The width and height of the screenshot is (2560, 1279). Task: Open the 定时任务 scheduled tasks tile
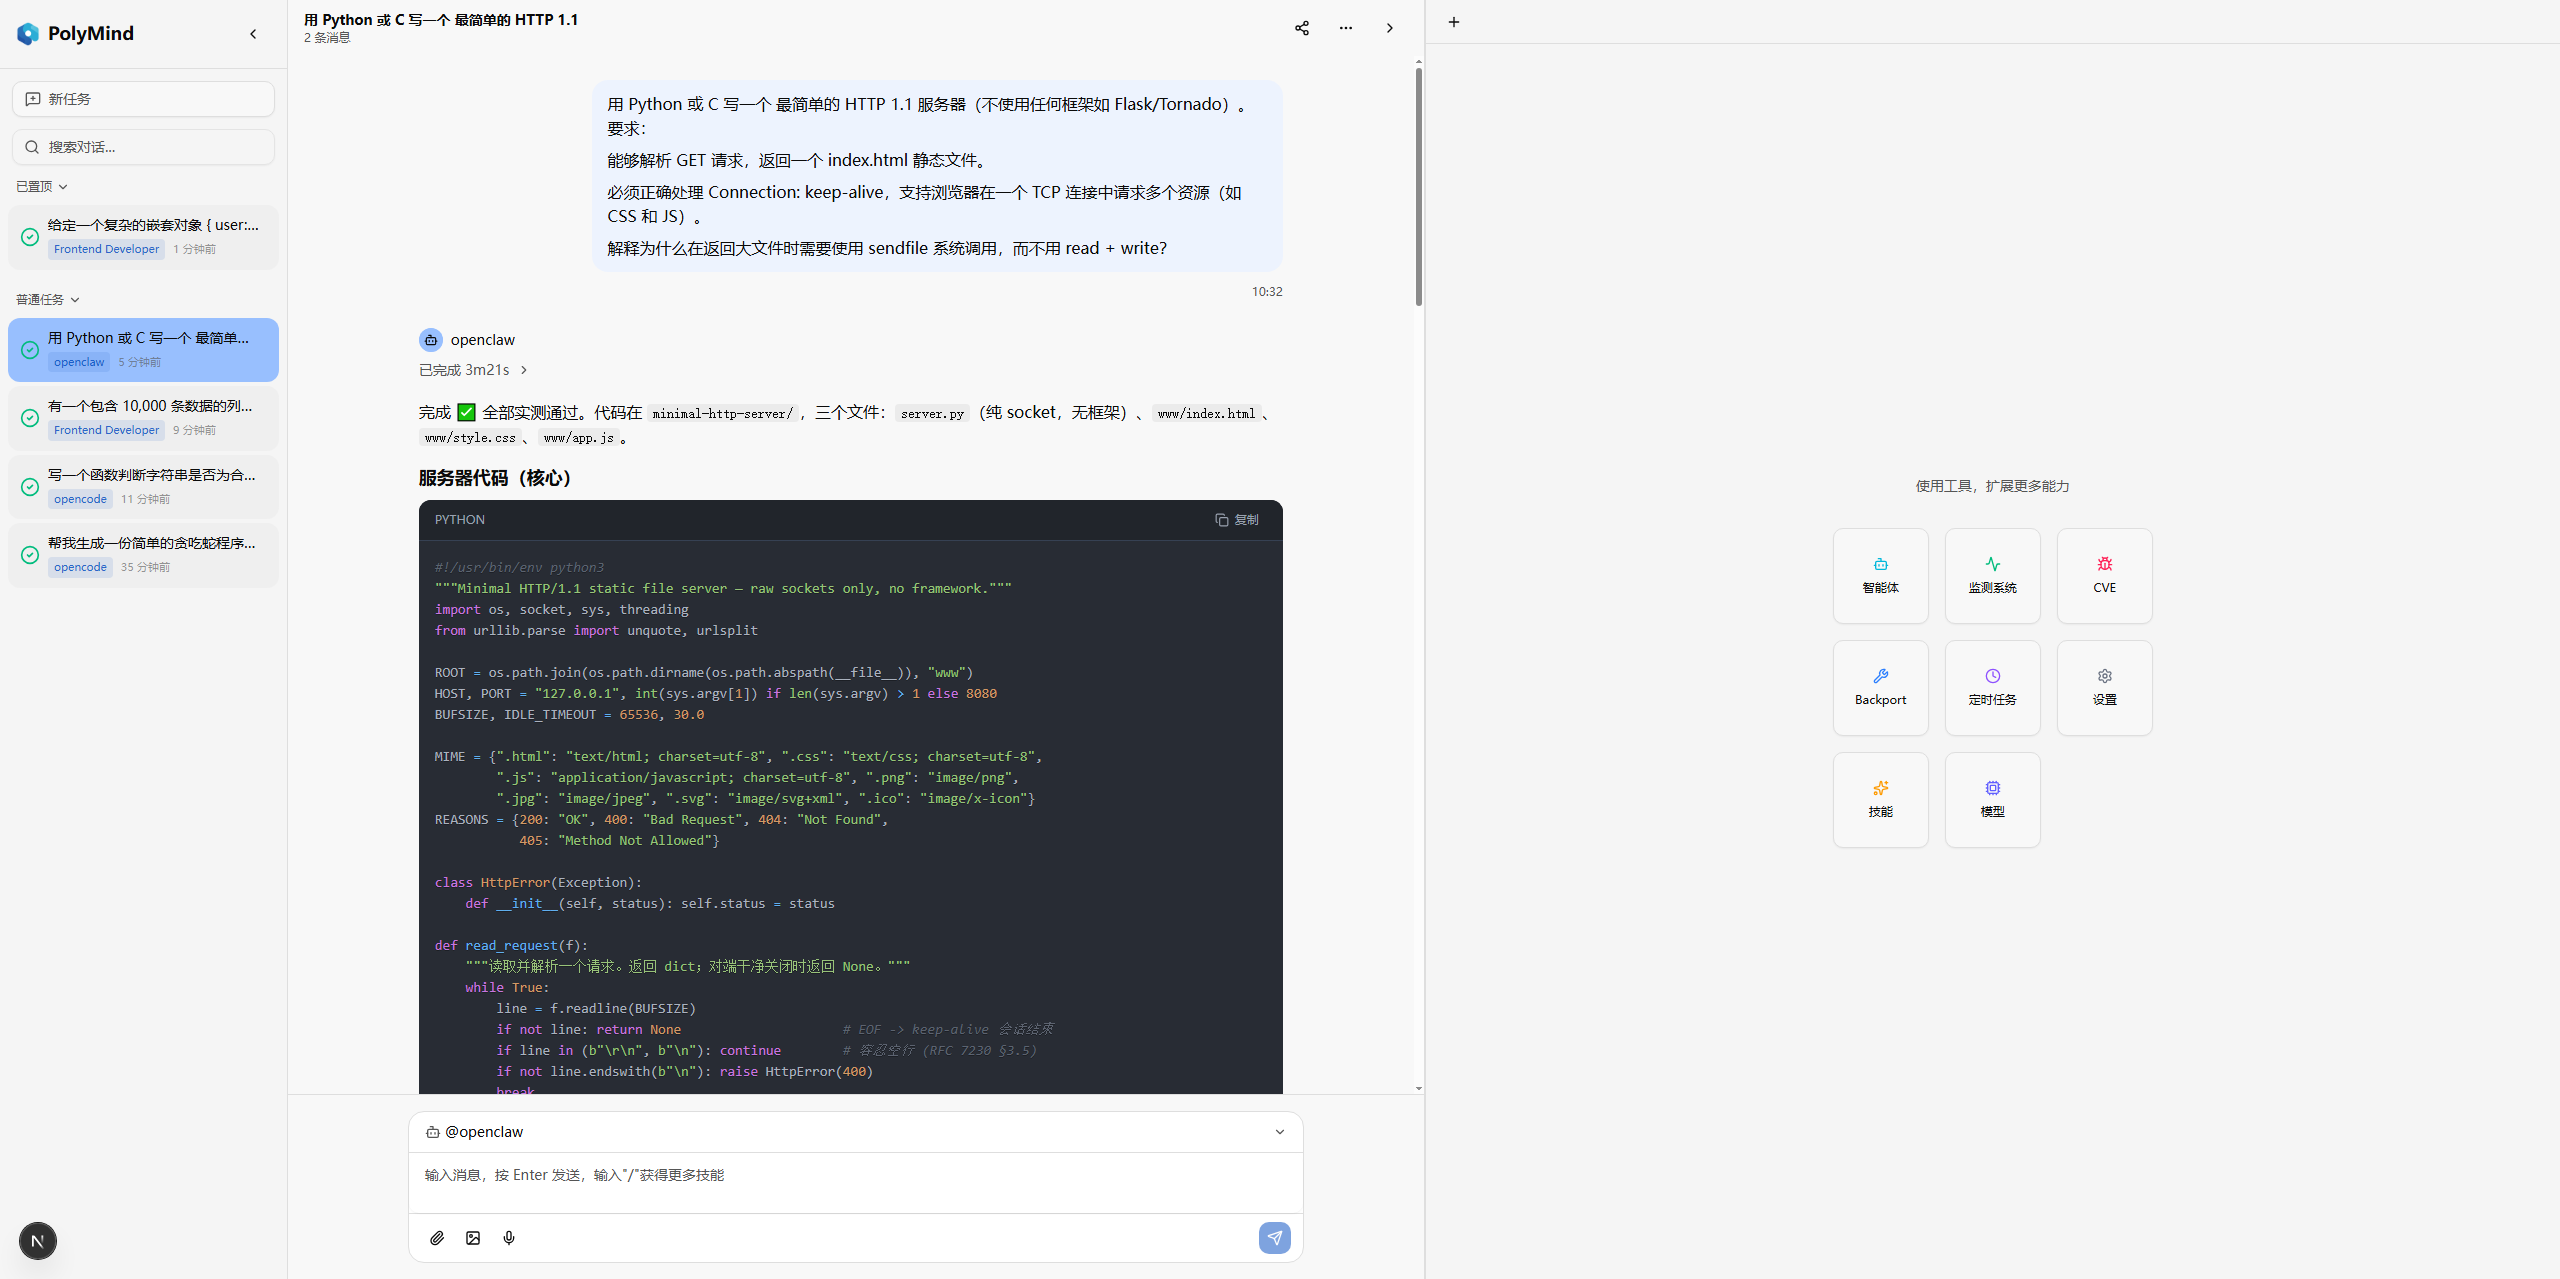(x=1992, y=688)
